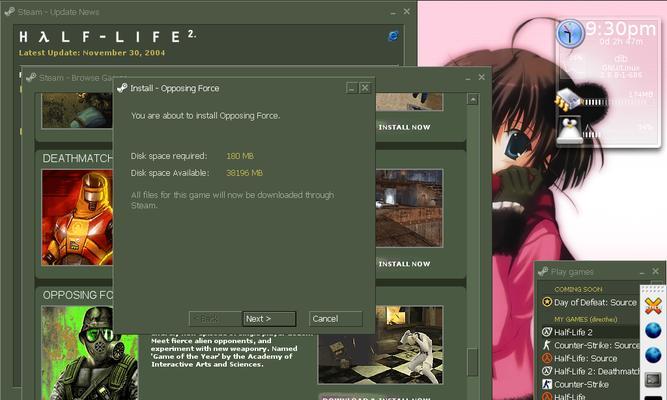The width and height of the screenshot is (667, 400).
Task: Click the Steam logo in Browse Games title bar
Action: (31, 77)
